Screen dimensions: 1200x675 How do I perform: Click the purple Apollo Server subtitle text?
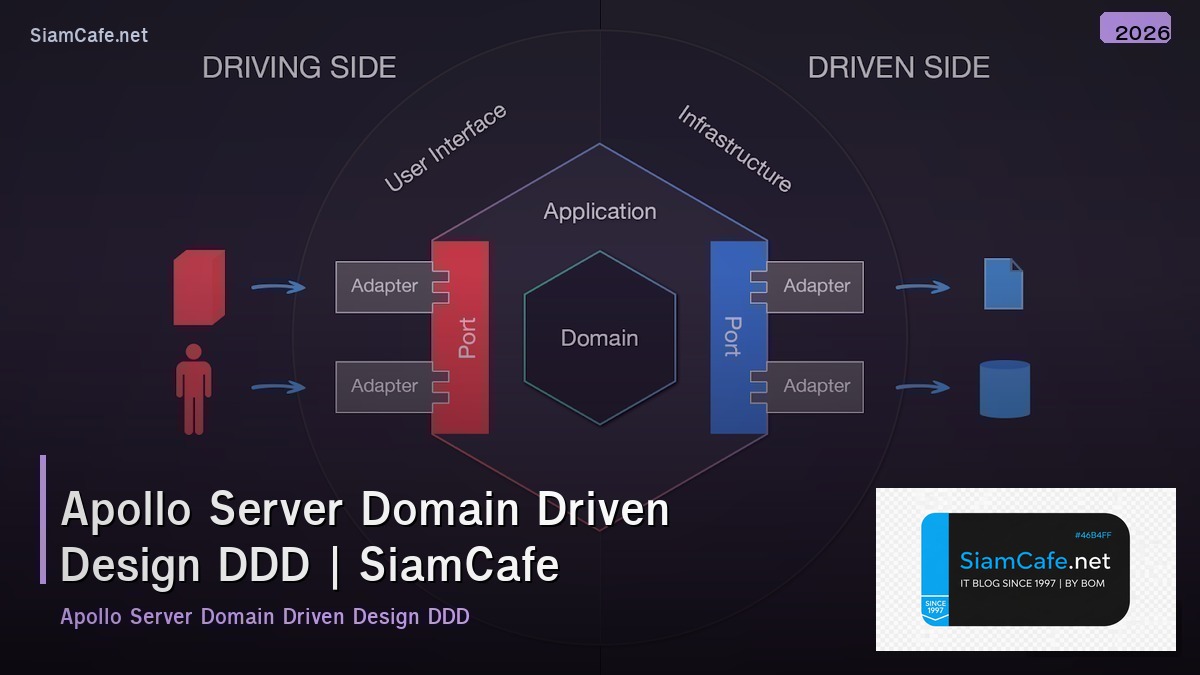point(265,617)
